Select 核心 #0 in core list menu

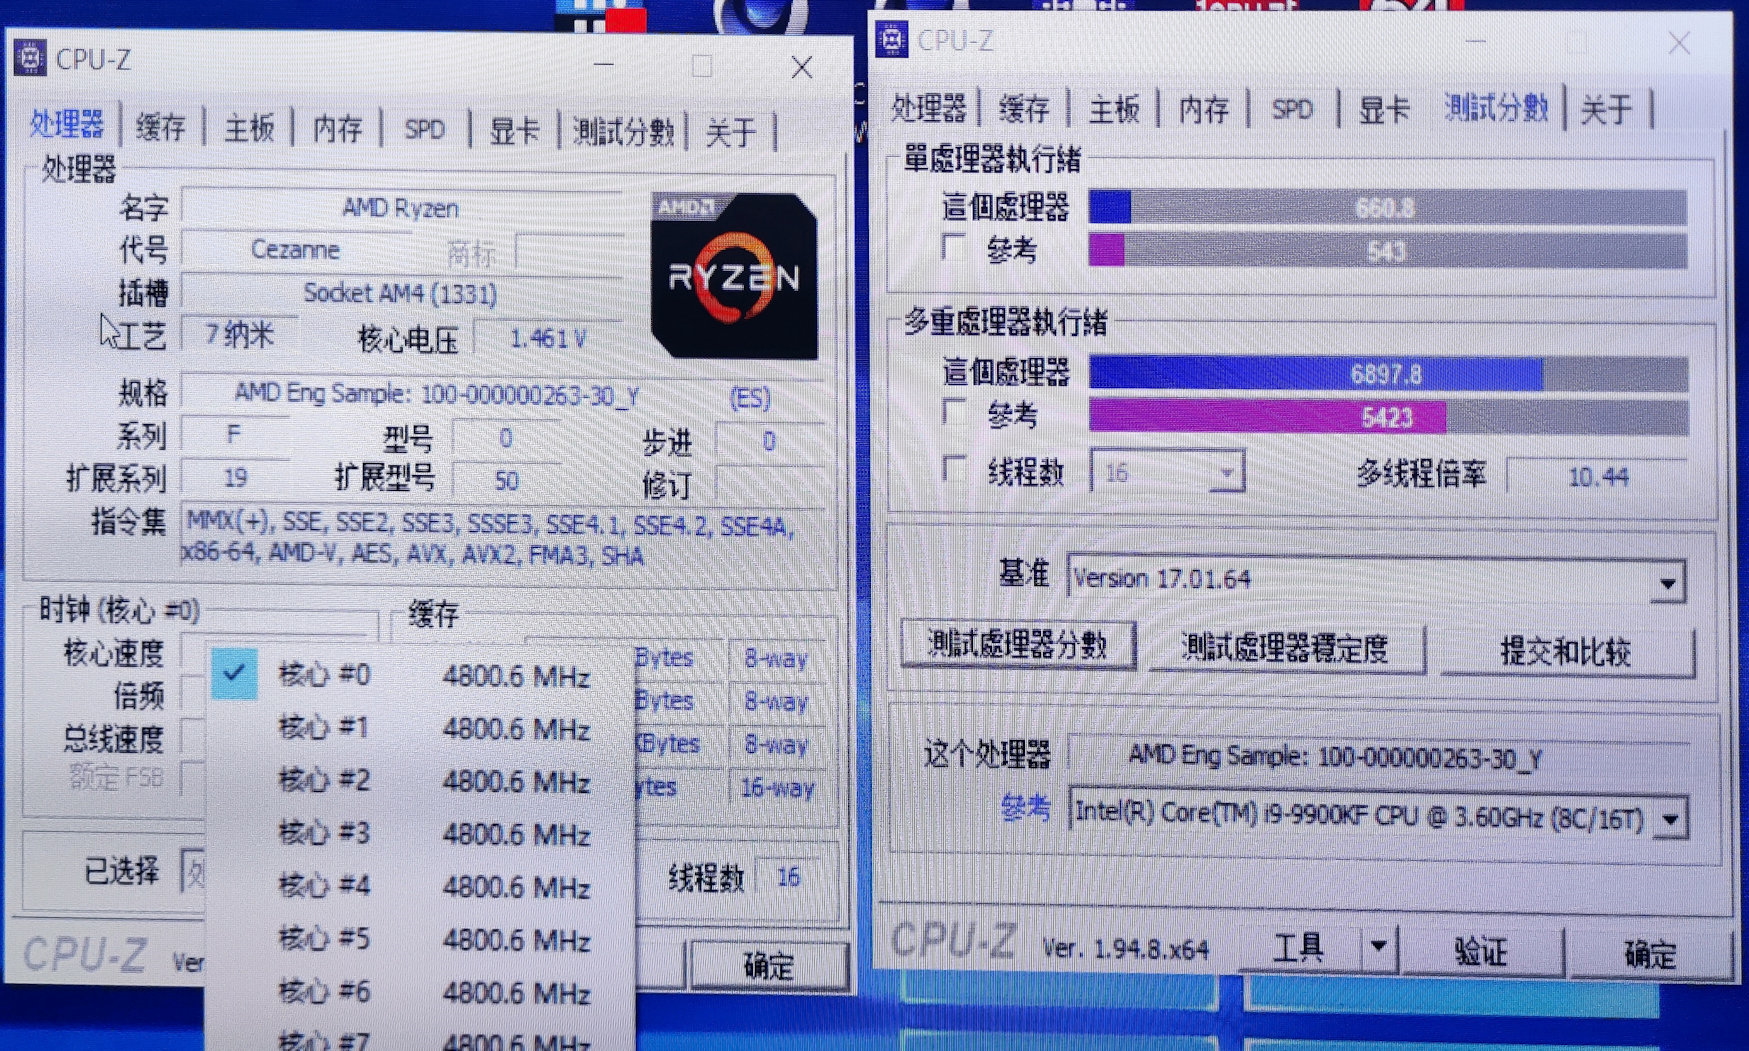point(420,675)
